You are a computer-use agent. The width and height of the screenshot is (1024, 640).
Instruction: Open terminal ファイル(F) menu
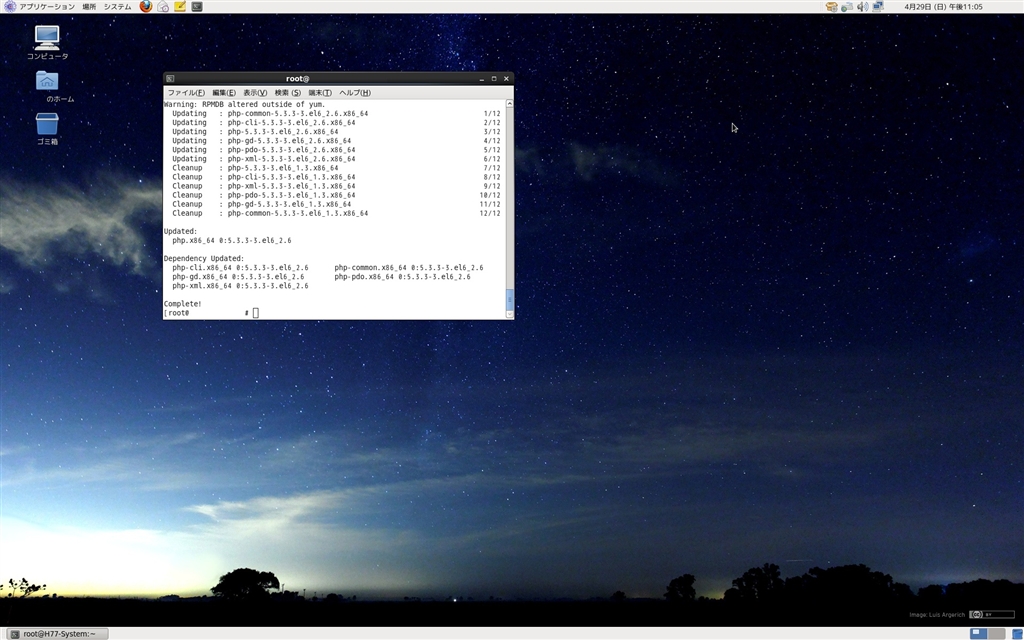(x=185, y=93)
